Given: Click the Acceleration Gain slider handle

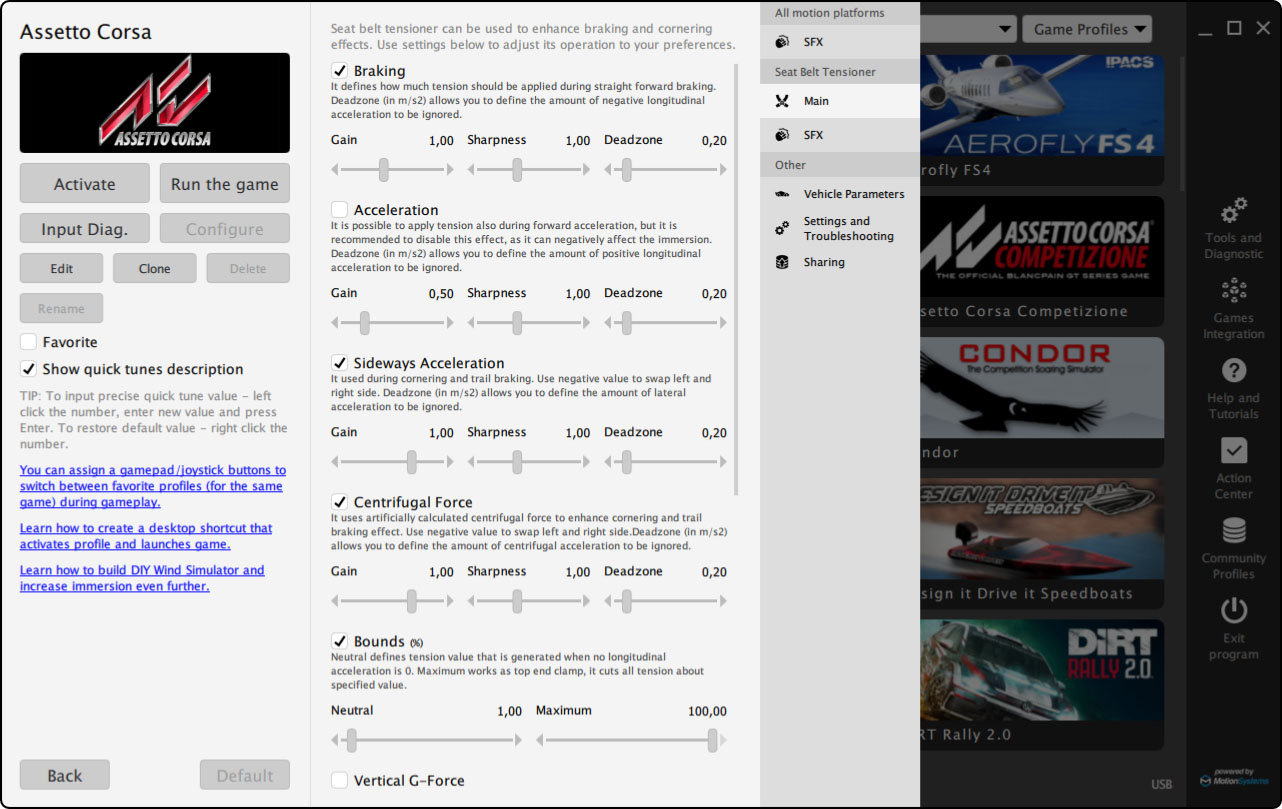Looking at the screenshot, I should coord(365,324).
